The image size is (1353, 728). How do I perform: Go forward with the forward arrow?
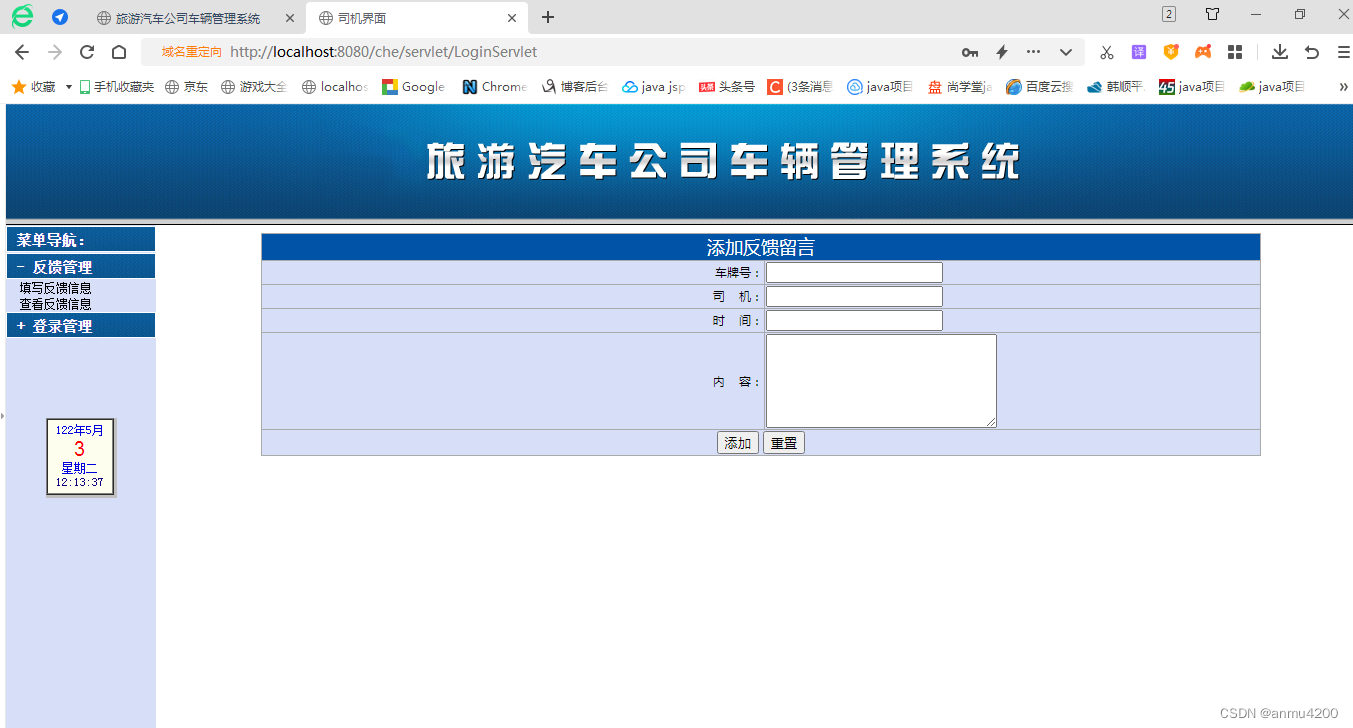(55, 52)
